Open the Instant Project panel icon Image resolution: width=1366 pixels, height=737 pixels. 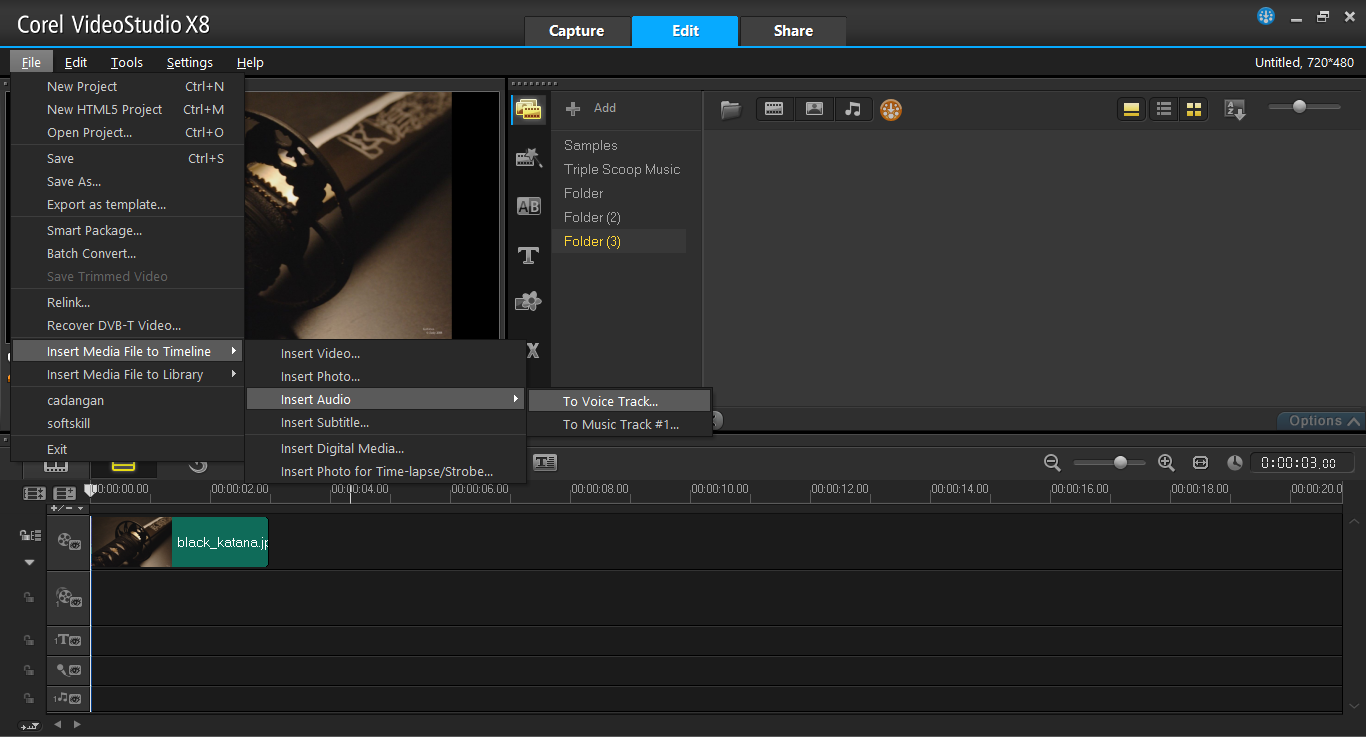(529, 158)
